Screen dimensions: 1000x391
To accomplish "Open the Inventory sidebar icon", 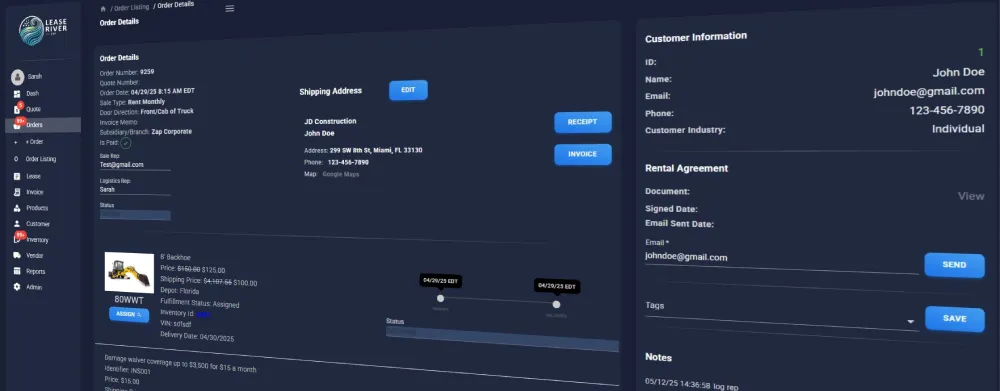I will (17, 240).
